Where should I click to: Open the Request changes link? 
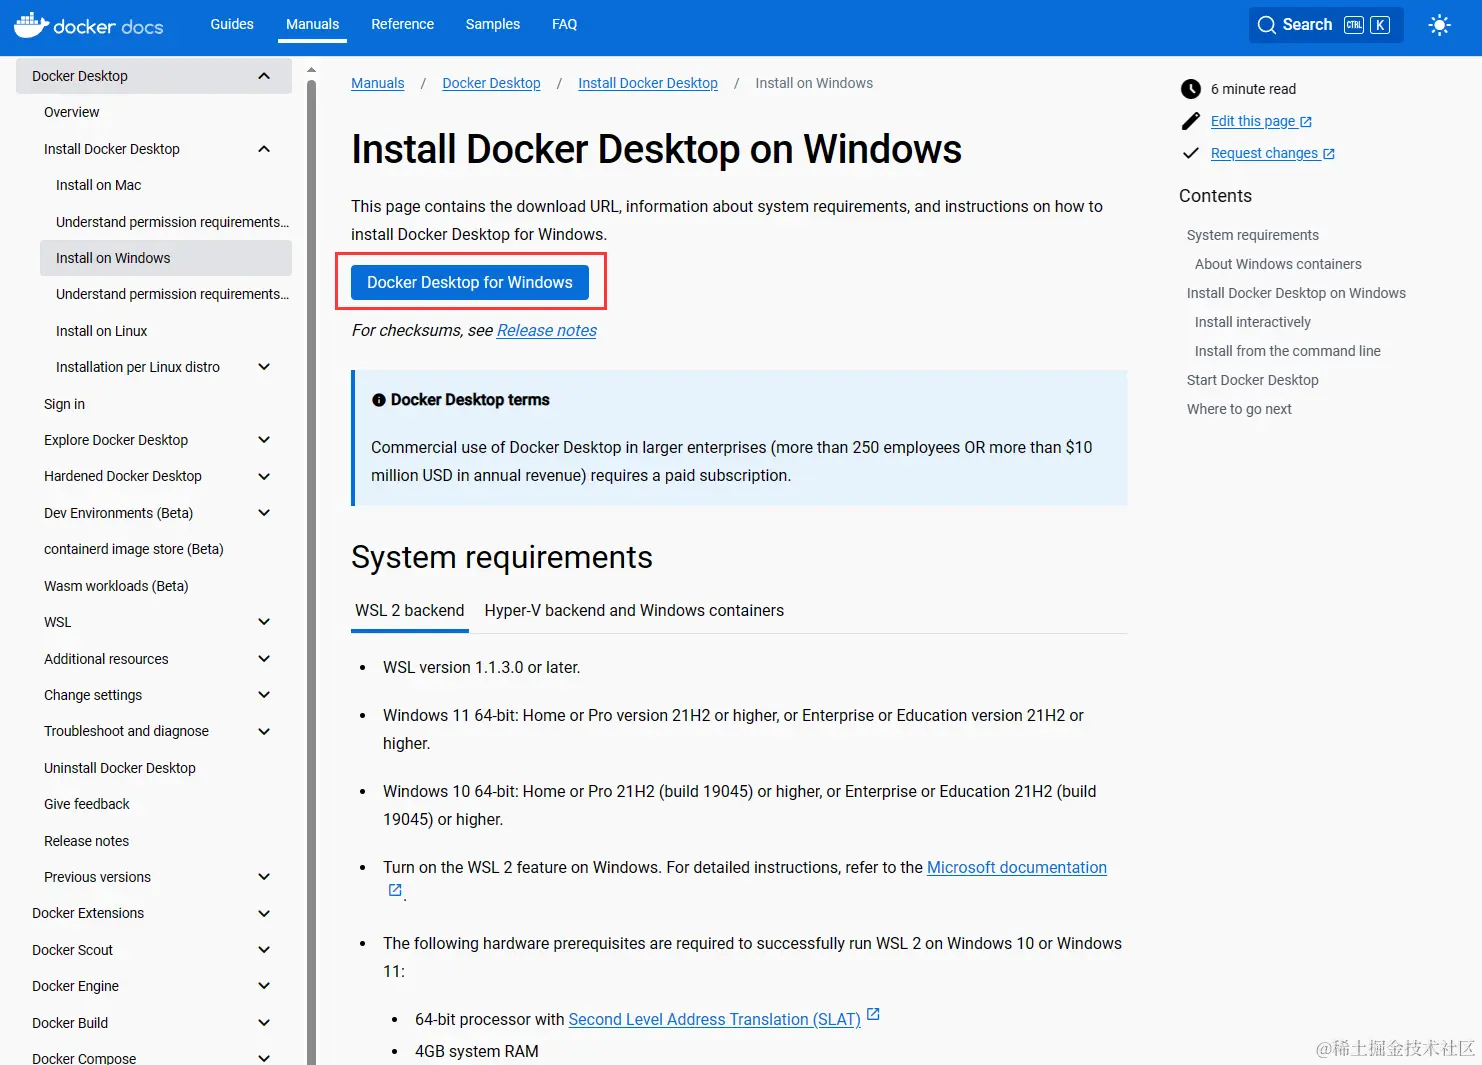(1272, 153)
